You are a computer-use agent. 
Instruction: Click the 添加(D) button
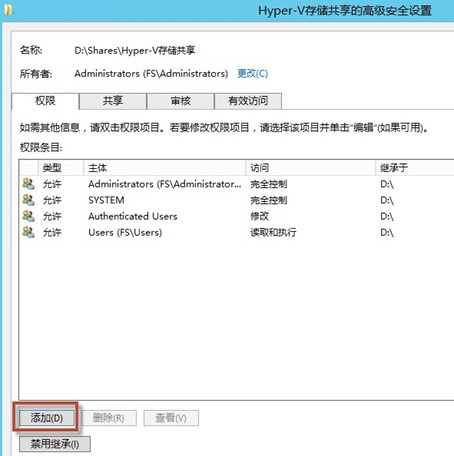tap(47, 418)
